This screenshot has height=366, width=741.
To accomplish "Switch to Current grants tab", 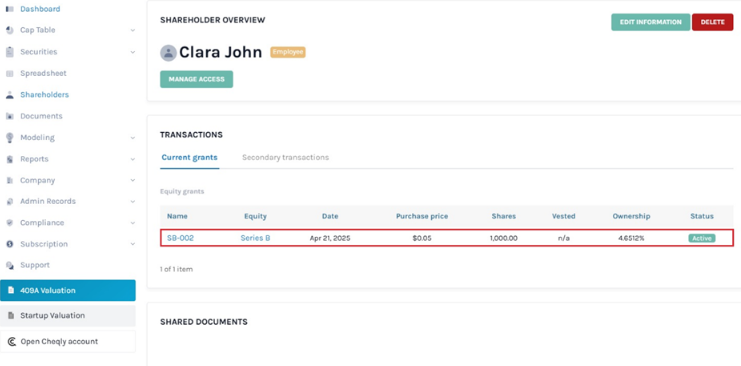I will pyautogui.click(x=190, y=157).
